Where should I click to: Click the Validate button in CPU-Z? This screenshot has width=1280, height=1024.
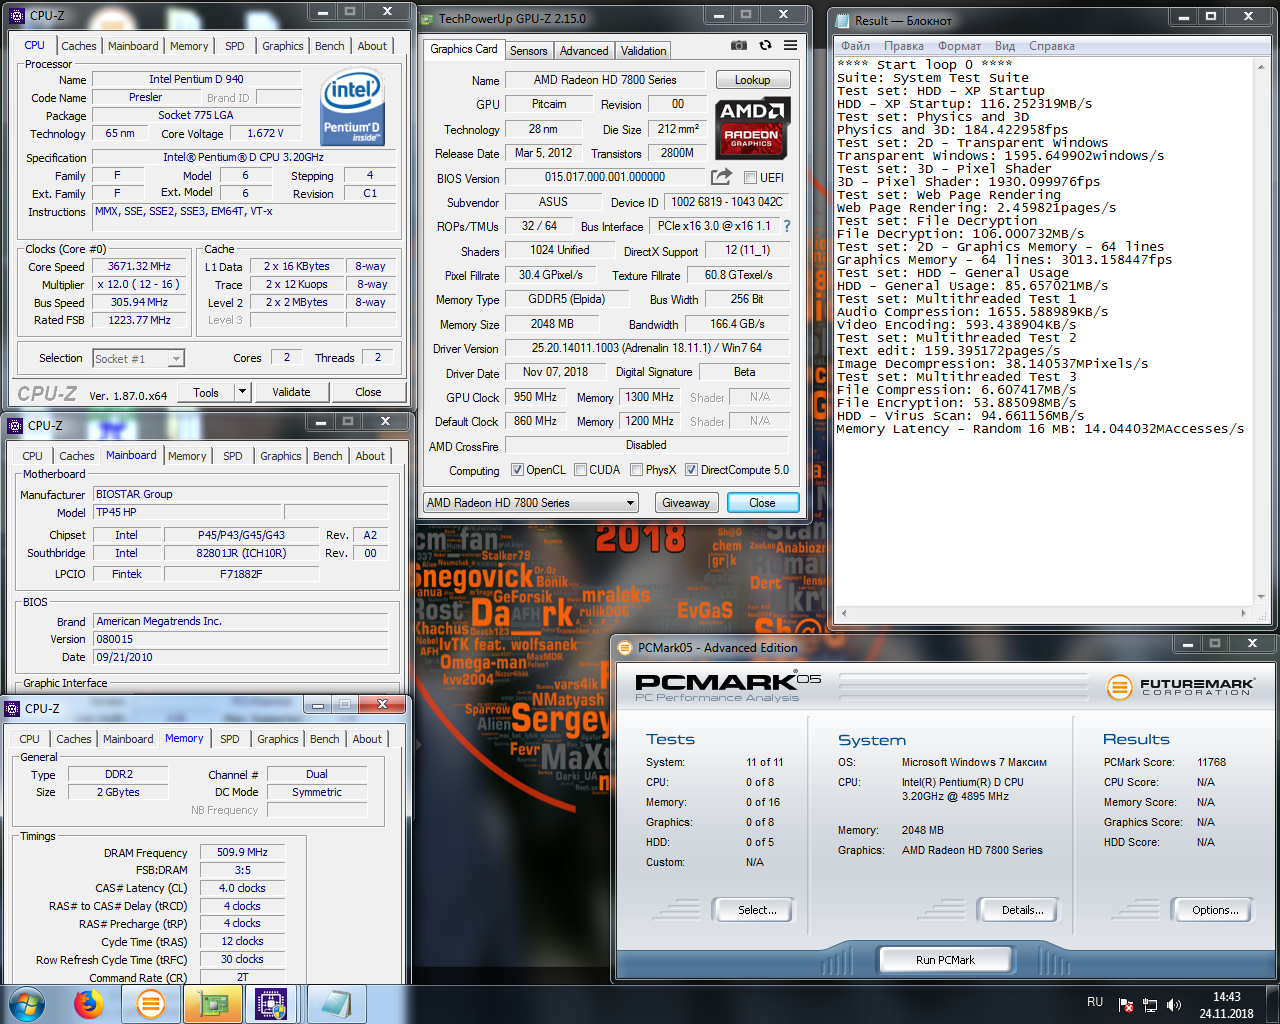[x=291, y=393]
